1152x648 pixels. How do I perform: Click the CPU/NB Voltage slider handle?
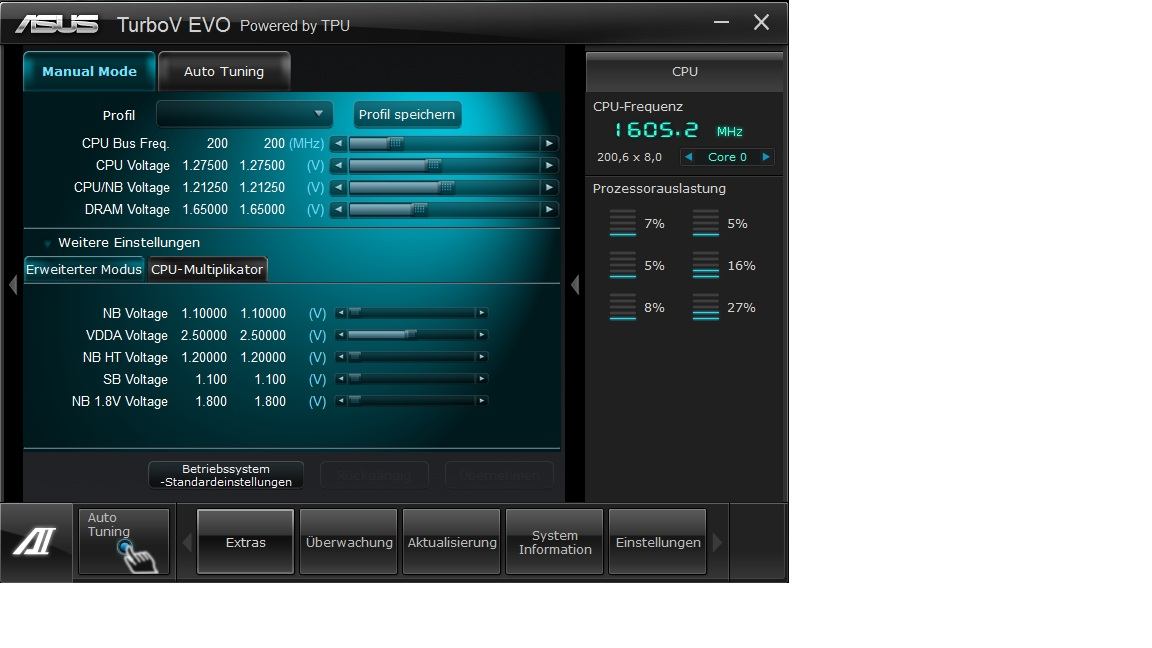coord(446,187)
